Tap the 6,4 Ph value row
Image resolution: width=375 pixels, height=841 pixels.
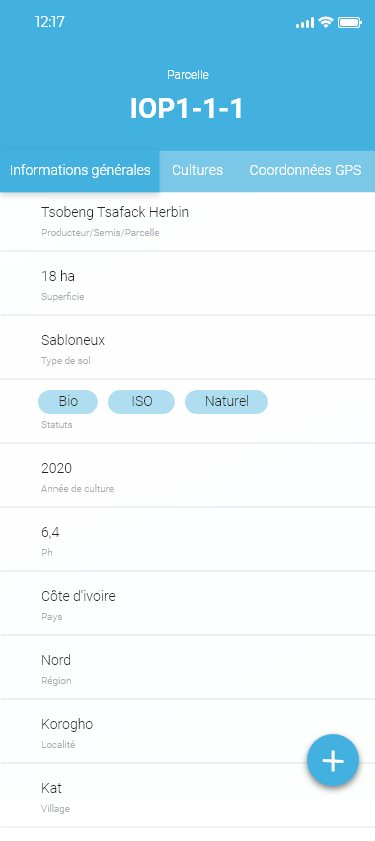(187, 539)
